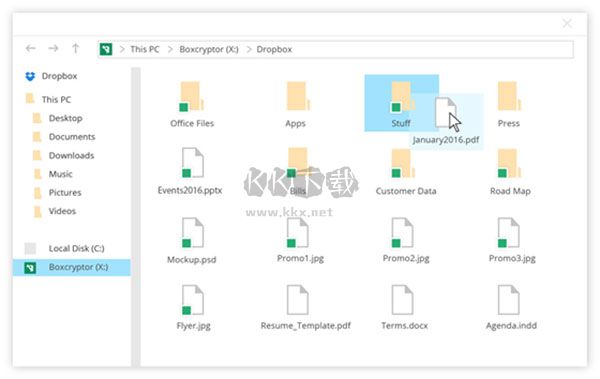Open Desktop in the sidebar

(57, 118)
